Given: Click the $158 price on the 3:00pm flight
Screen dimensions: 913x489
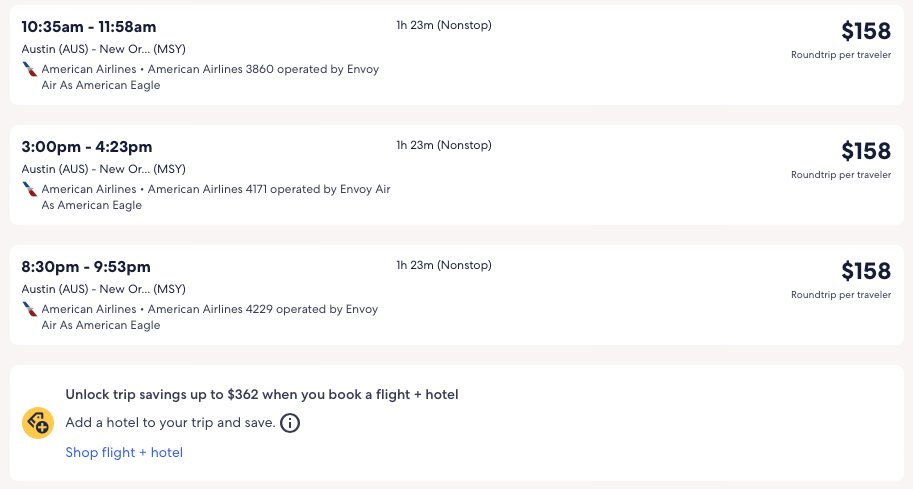Looking at the screenshot, I should (x=865, y=151).
